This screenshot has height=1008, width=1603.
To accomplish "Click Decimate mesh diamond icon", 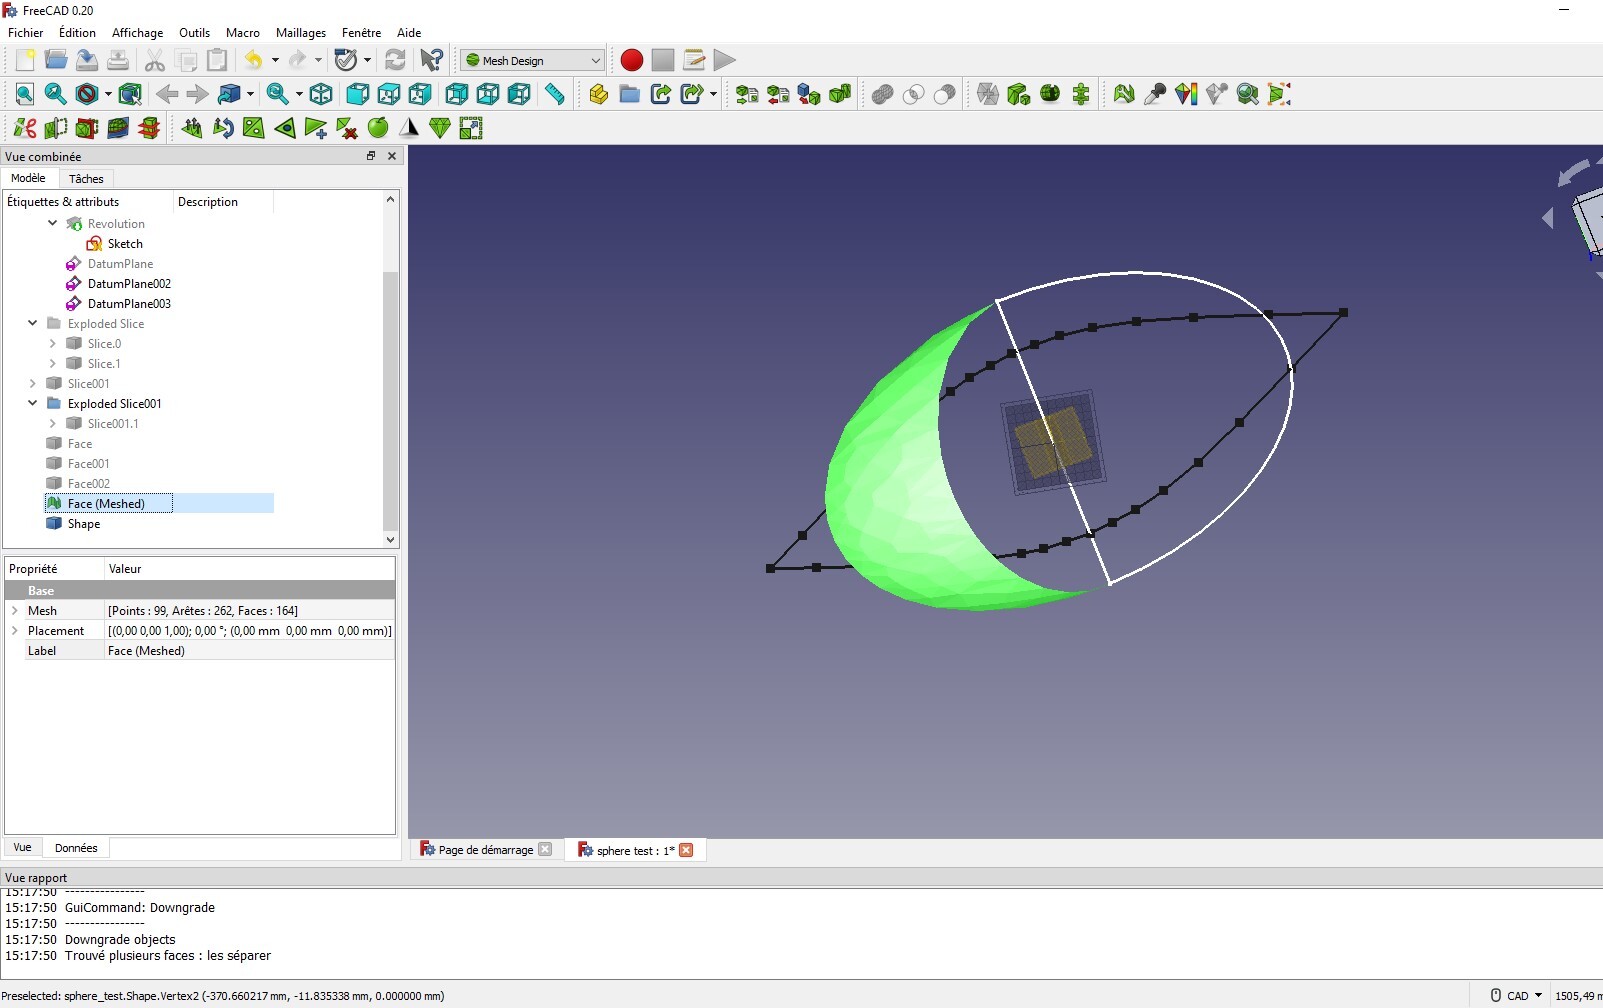I will tap(440, 128).
